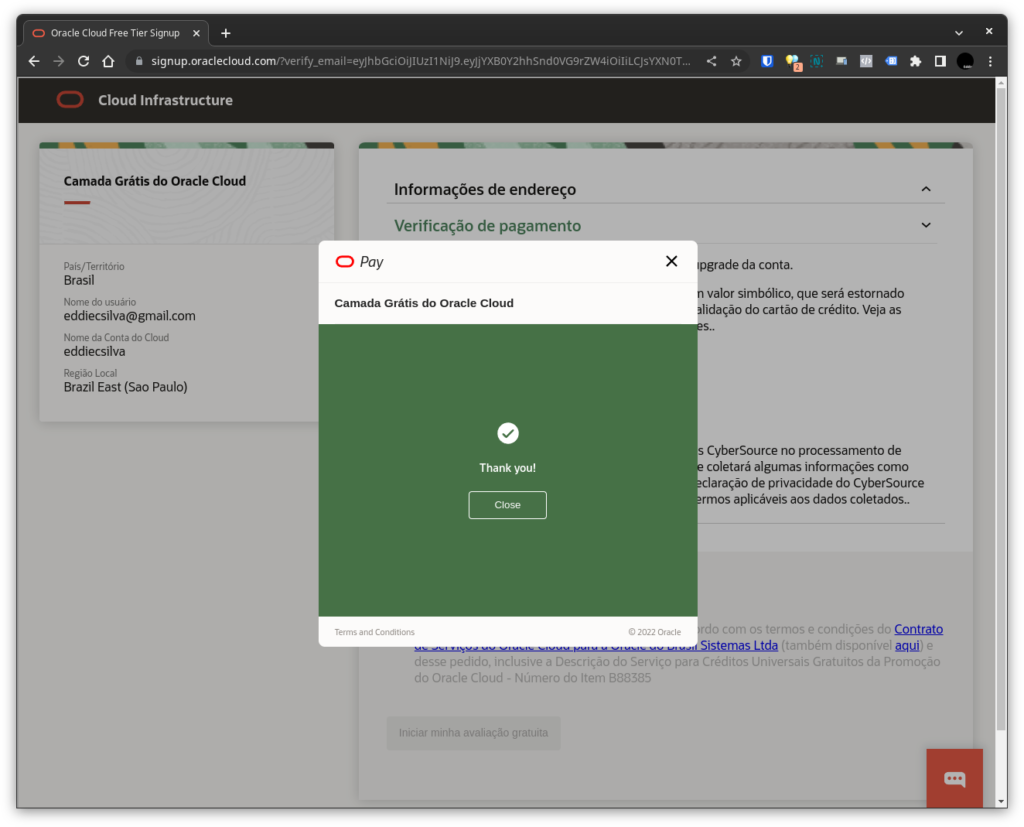This screenshot has height=827, width=1024.
Task: Click the Thank you! message
Action: tap(507, 468)
